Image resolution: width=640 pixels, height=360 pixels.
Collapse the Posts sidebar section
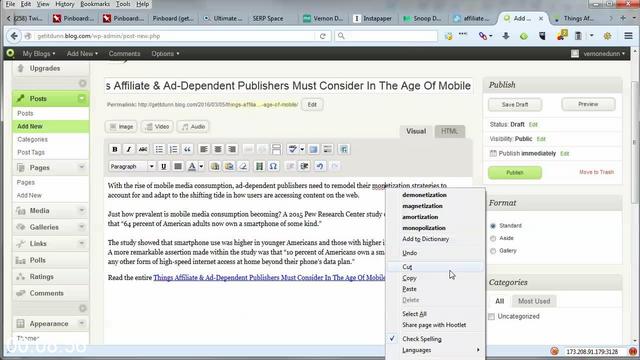[x=82, y=98]
